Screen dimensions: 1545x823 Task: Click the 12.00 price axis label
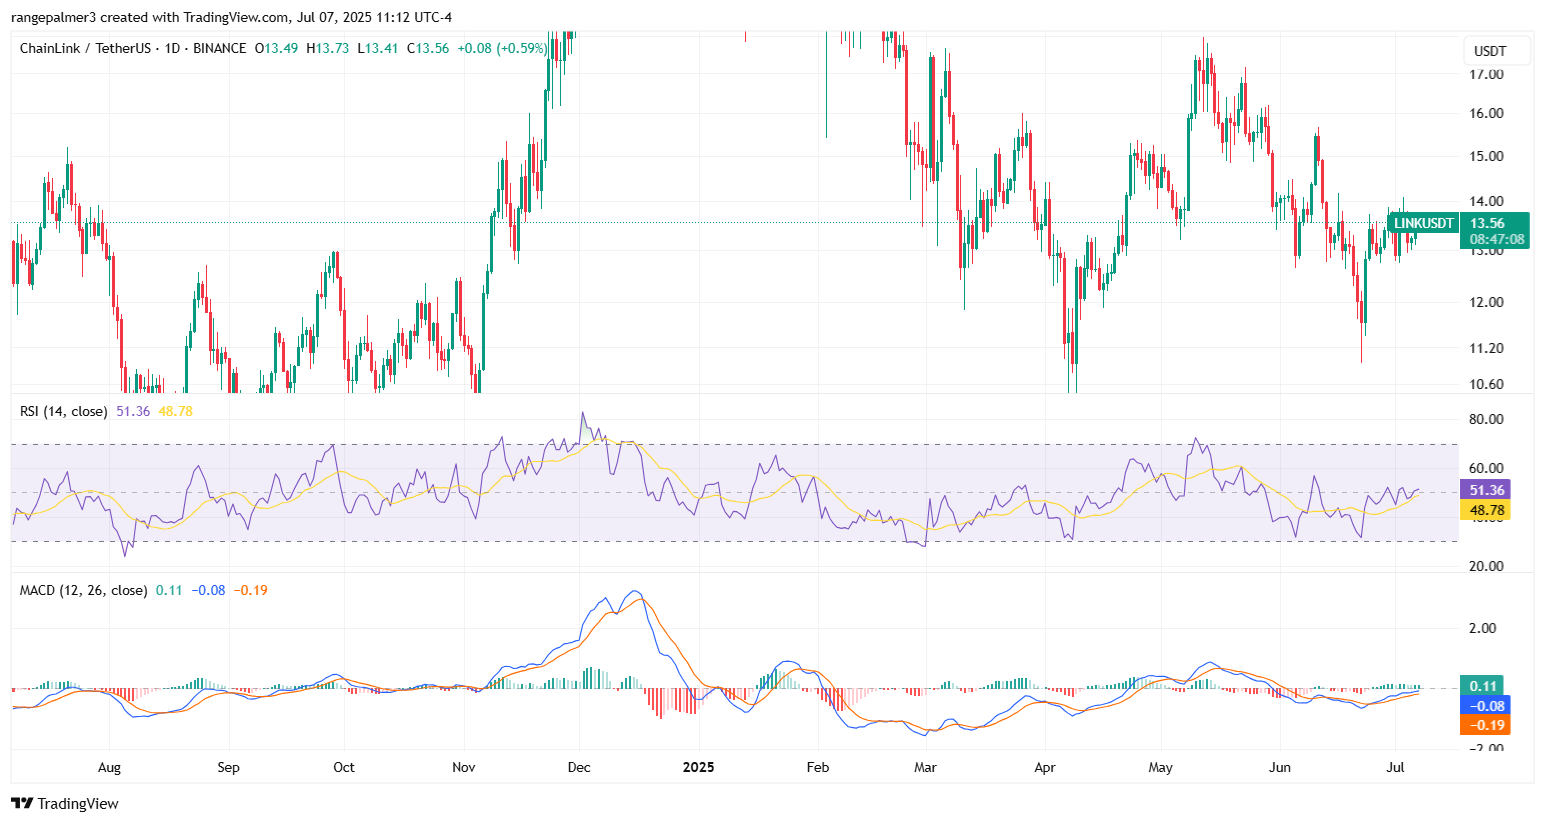pyautogui.click(x=1486, y=302)
